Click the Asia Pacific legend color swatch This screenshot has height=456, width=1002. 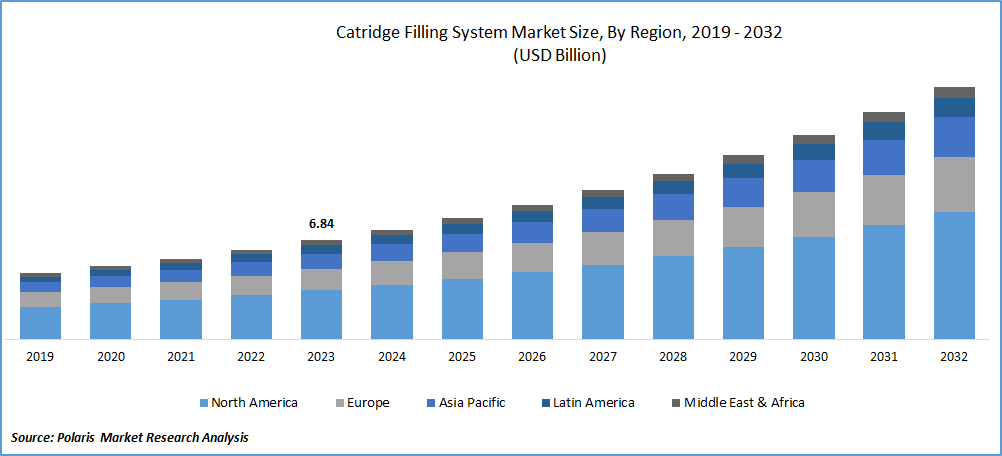[x=431, y=403]
